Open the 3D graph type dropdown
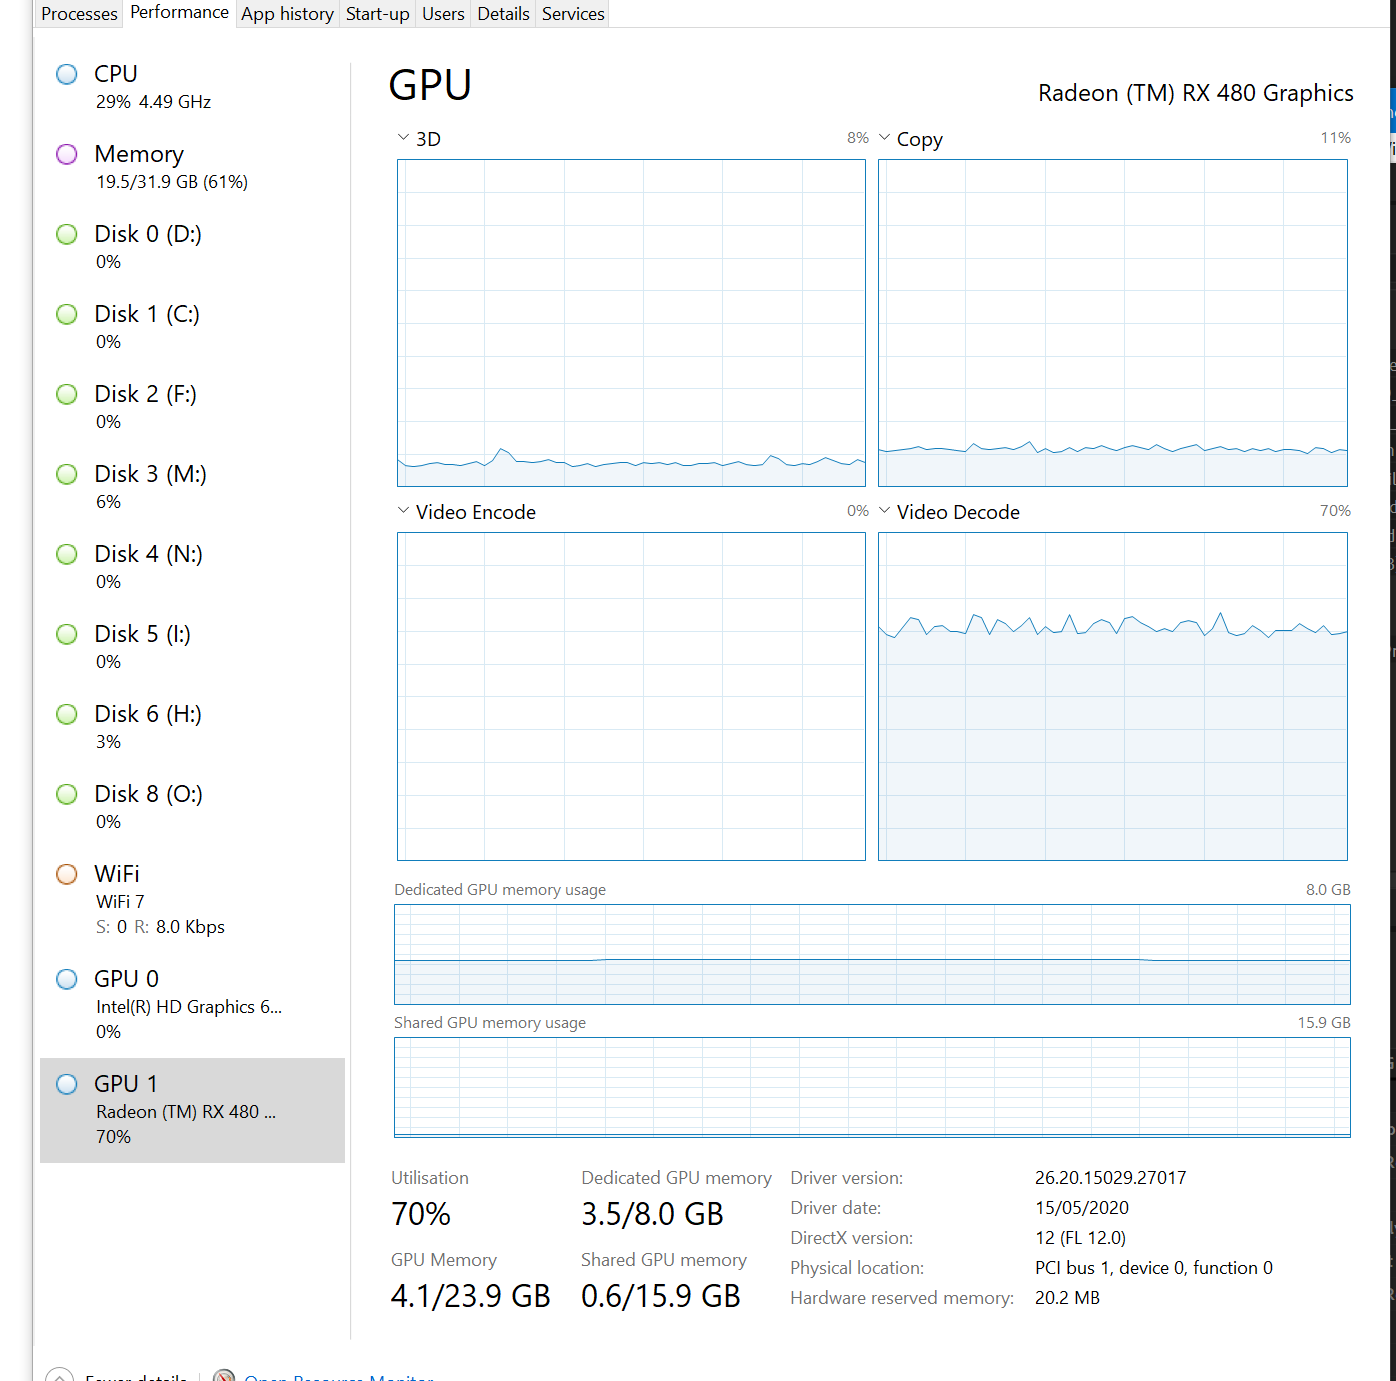 pos(404,137)
